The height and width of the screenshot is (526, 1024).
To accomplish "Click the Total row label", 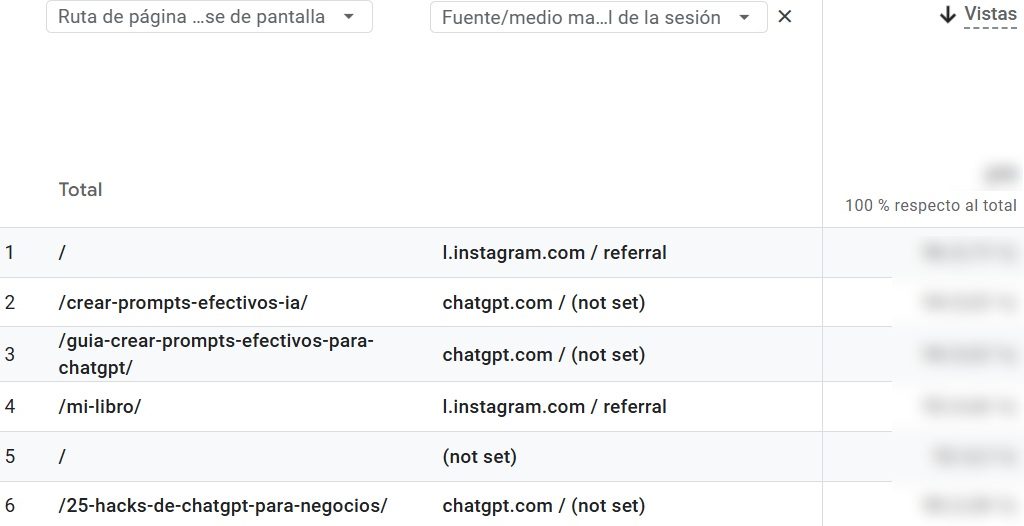I will tap(80, 190).
